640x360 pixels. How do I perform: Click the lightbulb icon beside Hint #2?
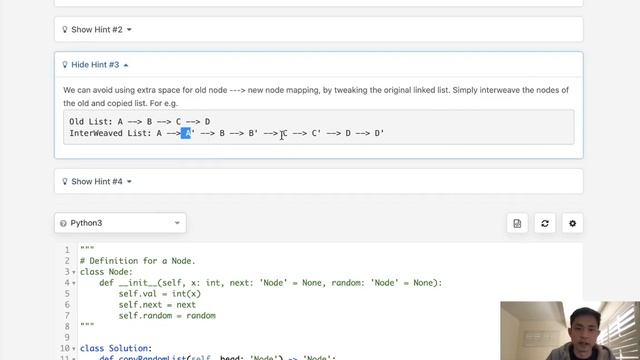click(64, 29)
